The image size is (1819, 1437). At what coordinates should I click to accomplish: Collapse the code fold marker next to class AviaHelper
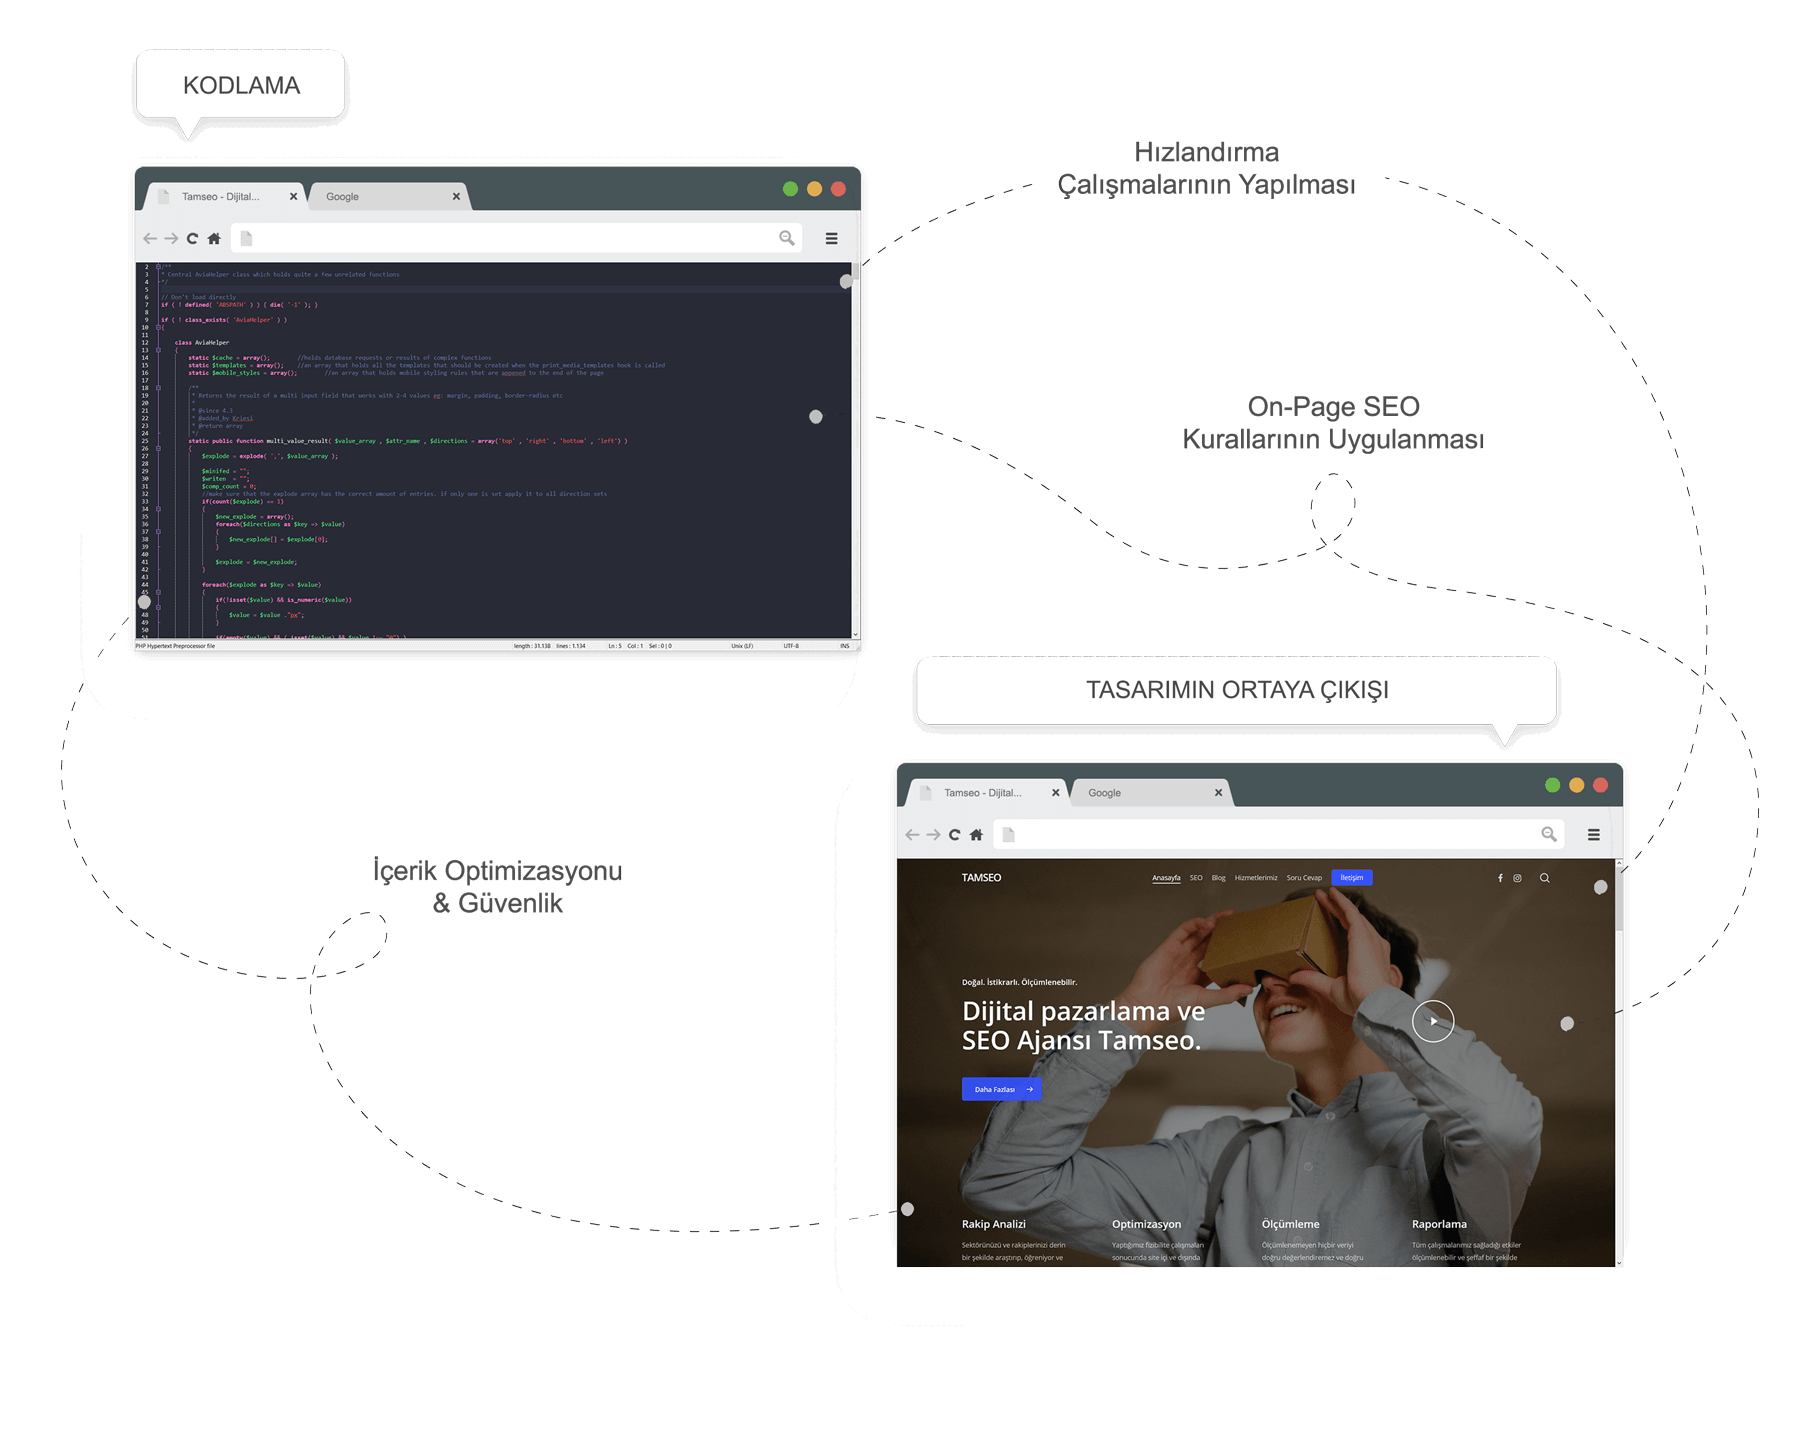pyautogui.click(x=158, y=350)
